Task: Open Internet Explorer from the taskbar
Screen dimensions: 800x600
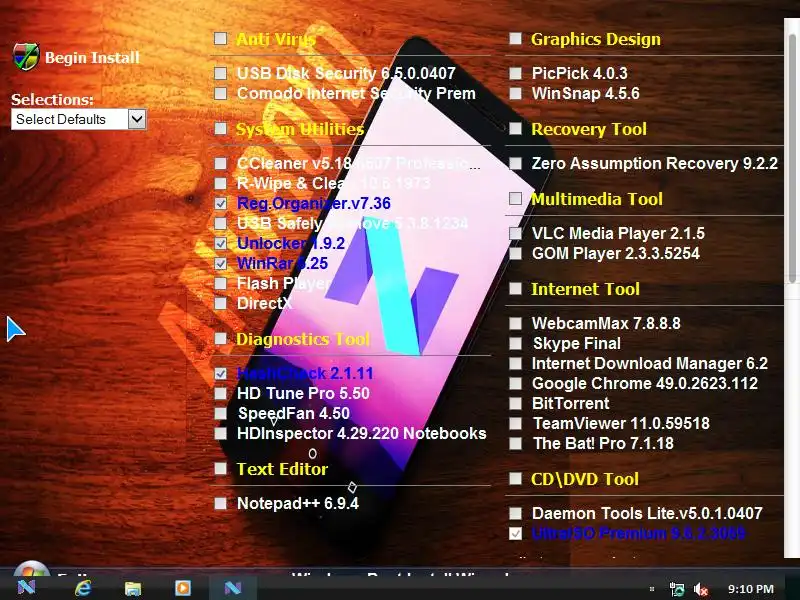Action: pos(83,588)
